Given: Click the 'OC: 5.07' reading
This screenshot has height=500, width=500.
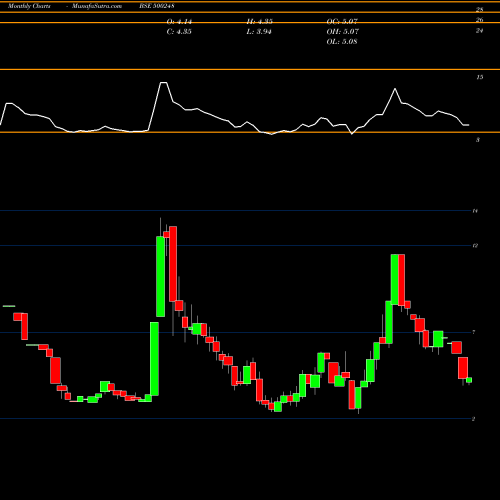Looking at the screenshot, I should coord(342,22).
